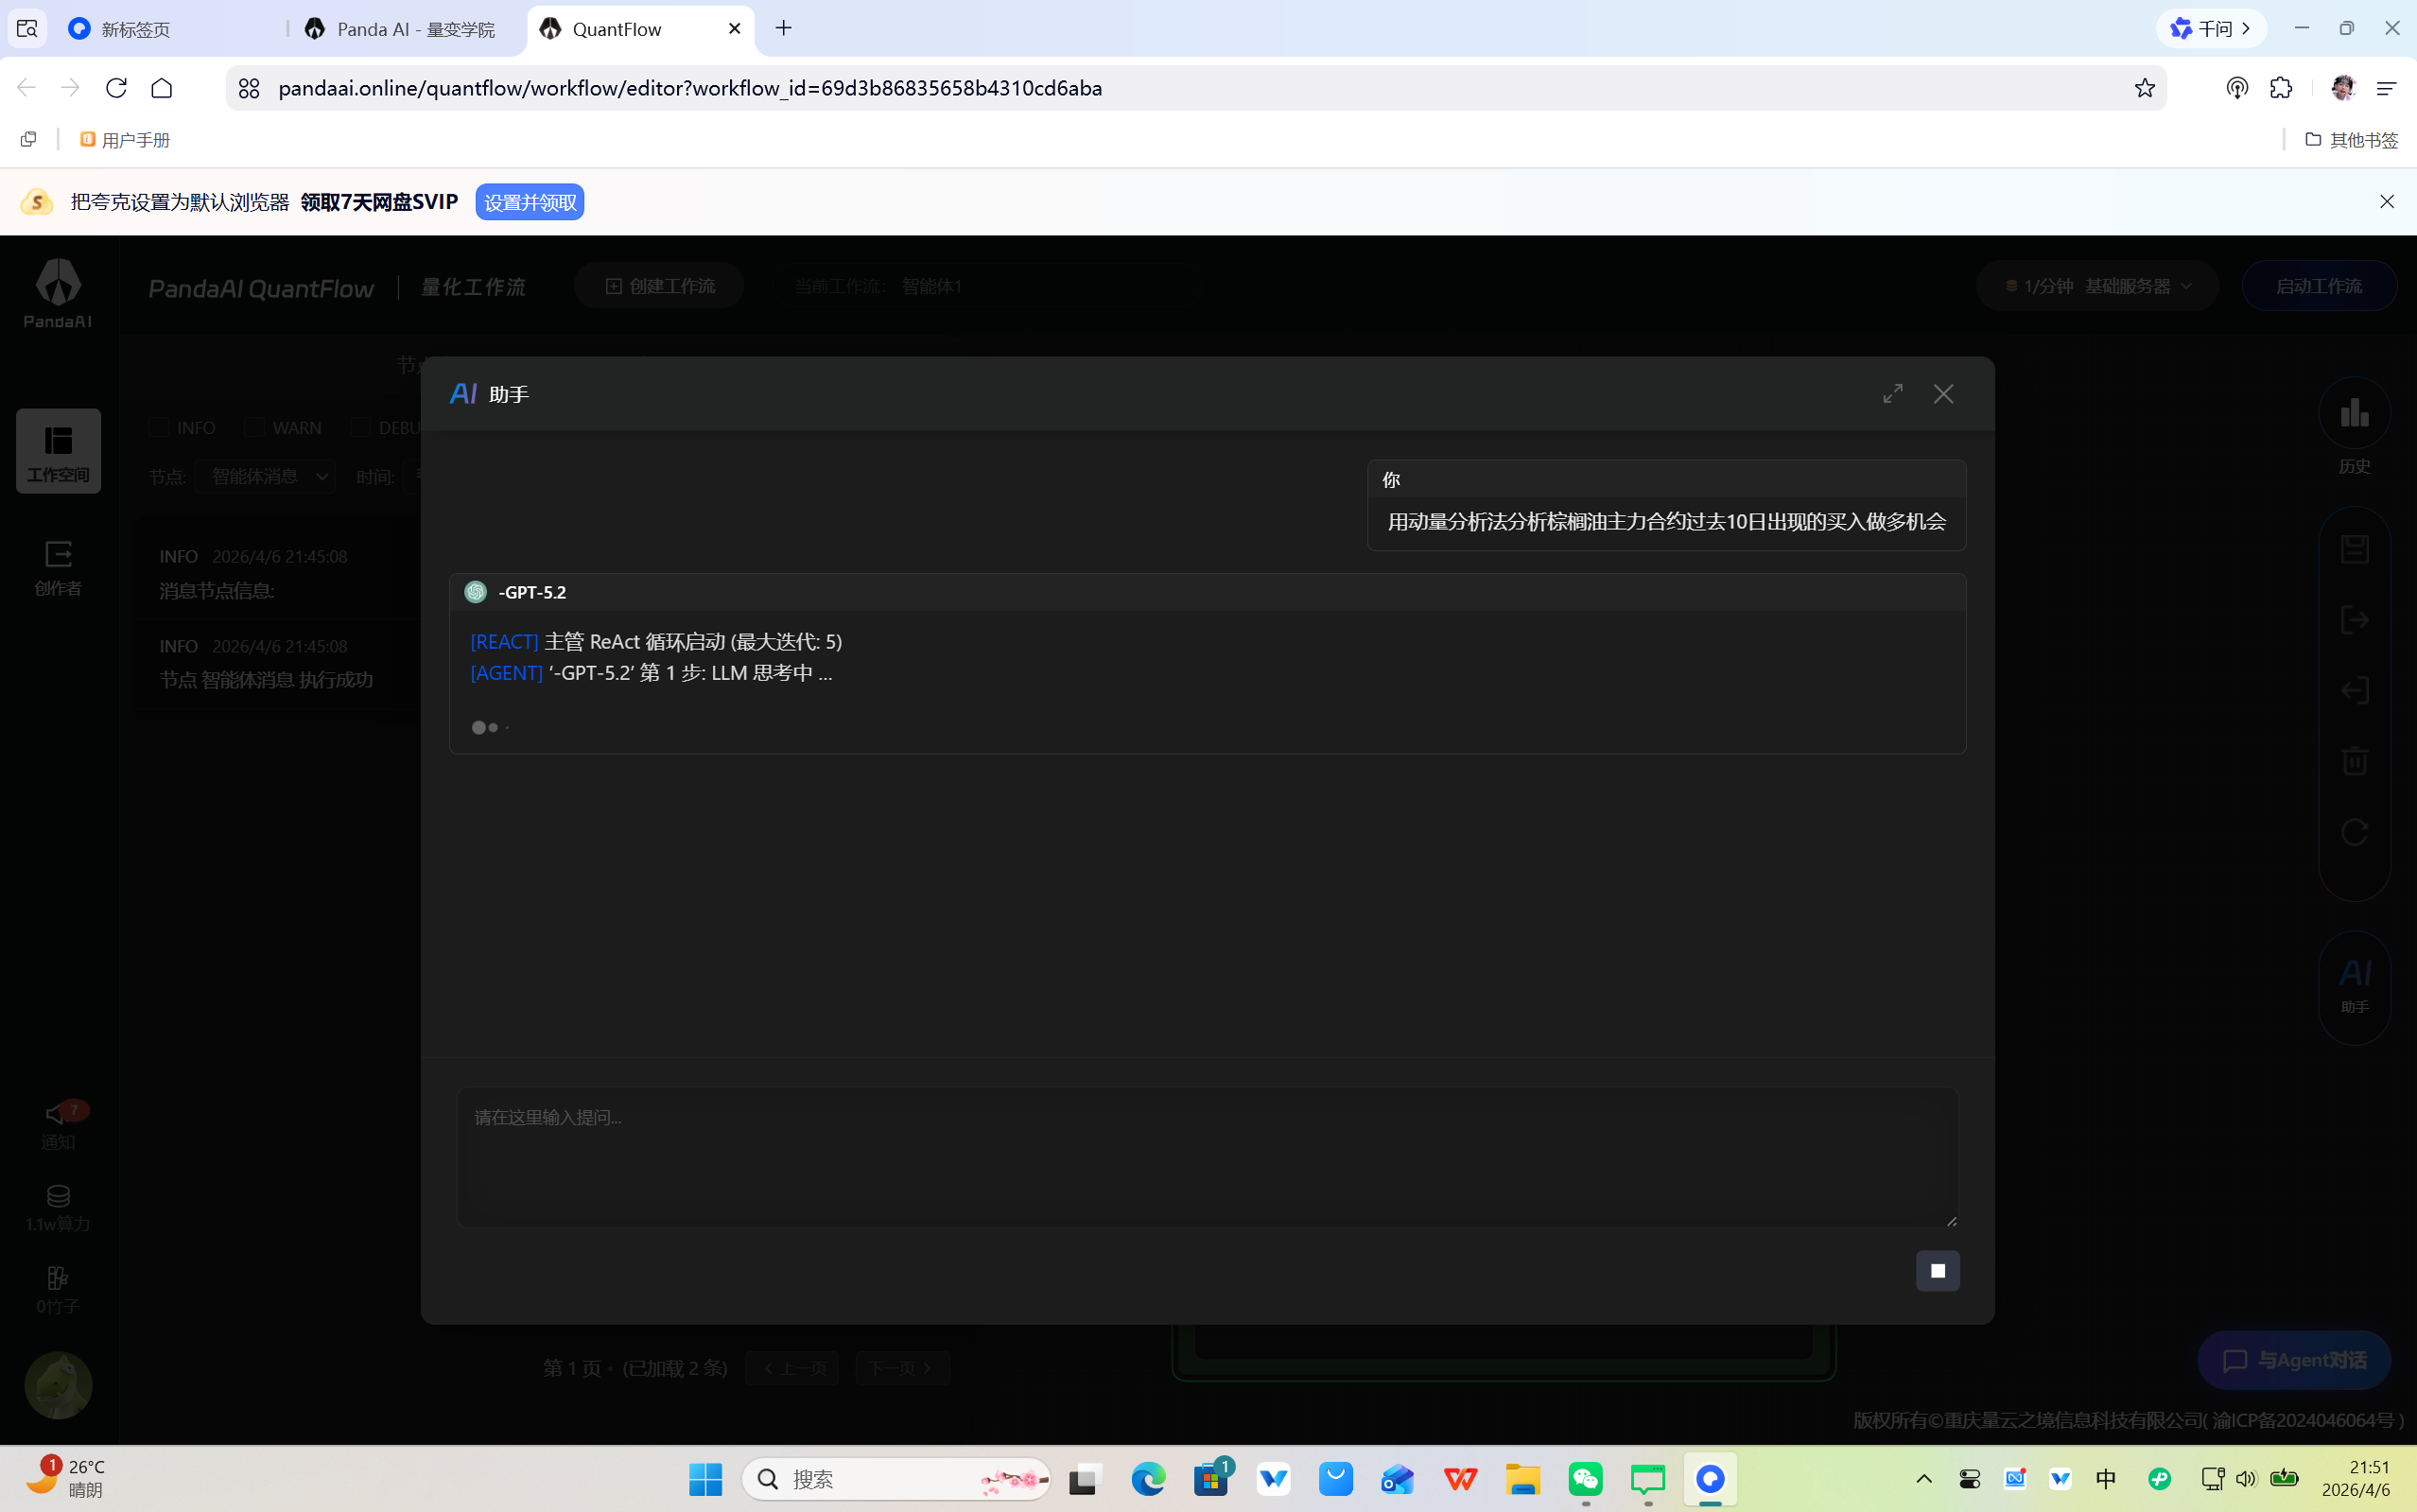Click the refresh icon in right sidebar
Viewport: 2417px width, 1512px height.
[x=2354, y=832]
